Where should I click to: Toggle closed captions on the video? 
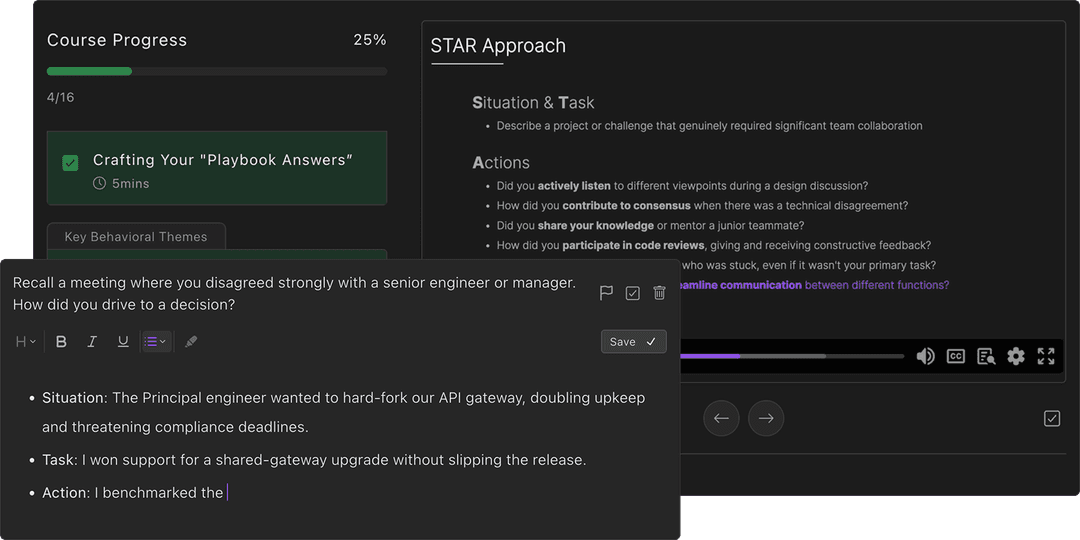956,356
